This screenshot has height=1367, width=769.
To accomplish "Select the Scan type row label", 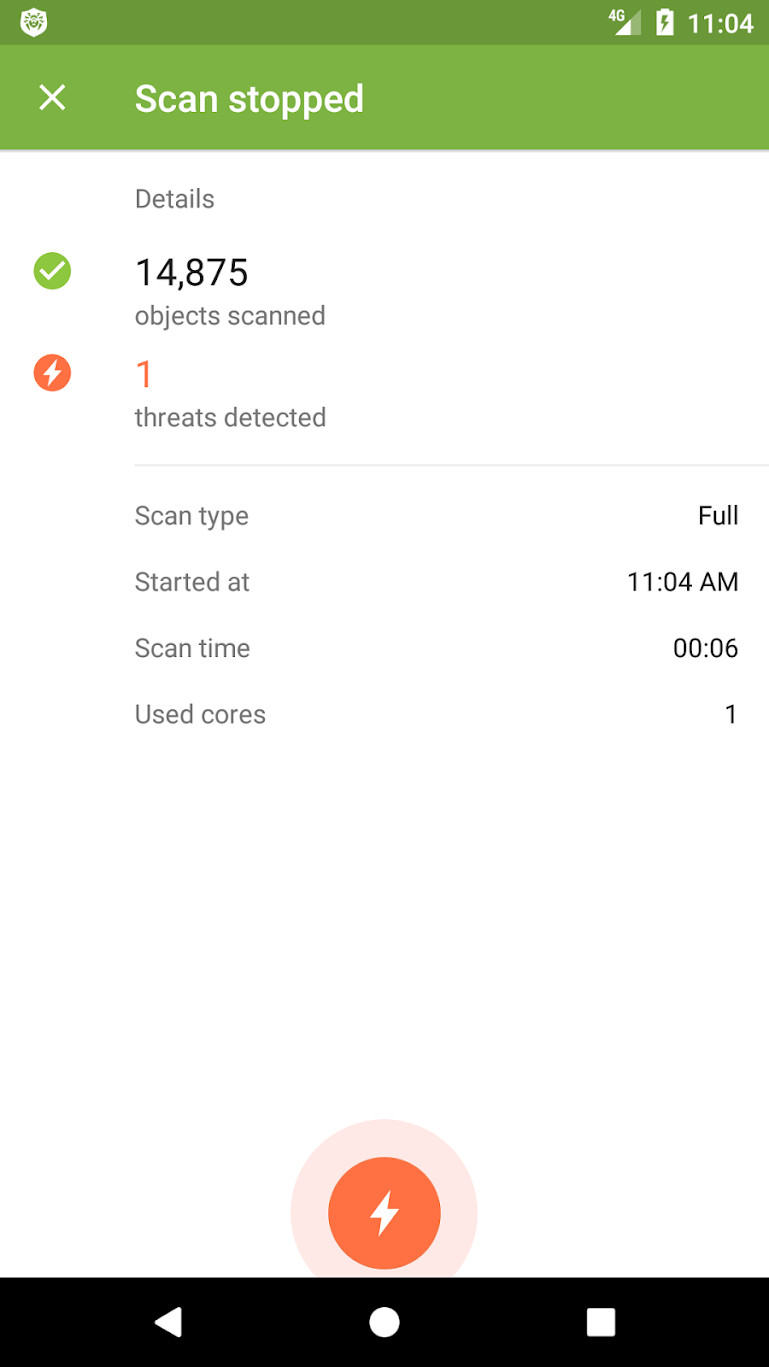I will click(192, 516).
